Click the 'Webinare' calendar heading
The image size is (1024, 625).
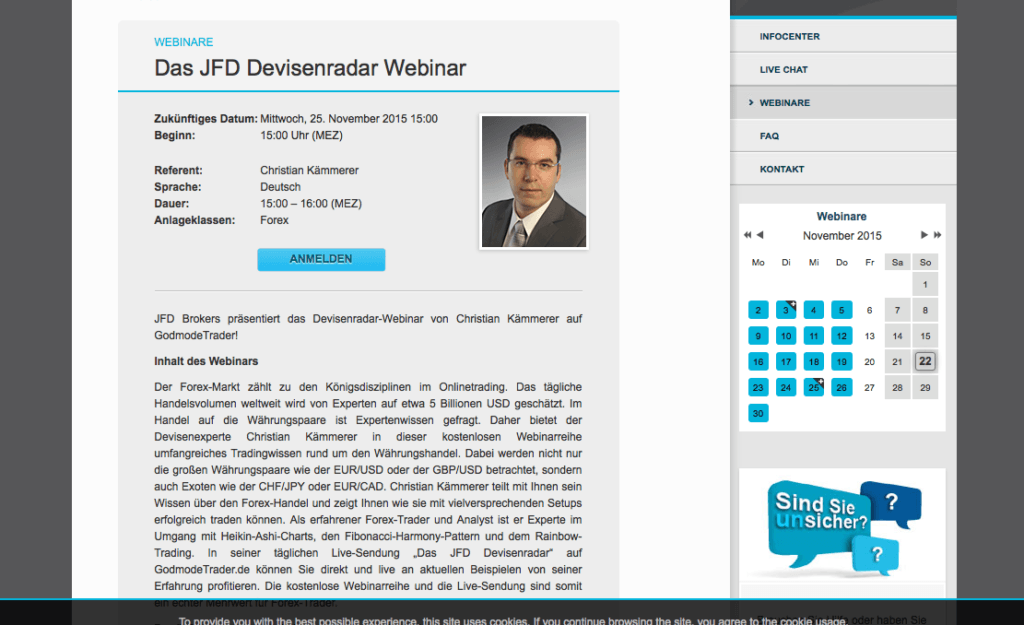[x=842, y=217]
